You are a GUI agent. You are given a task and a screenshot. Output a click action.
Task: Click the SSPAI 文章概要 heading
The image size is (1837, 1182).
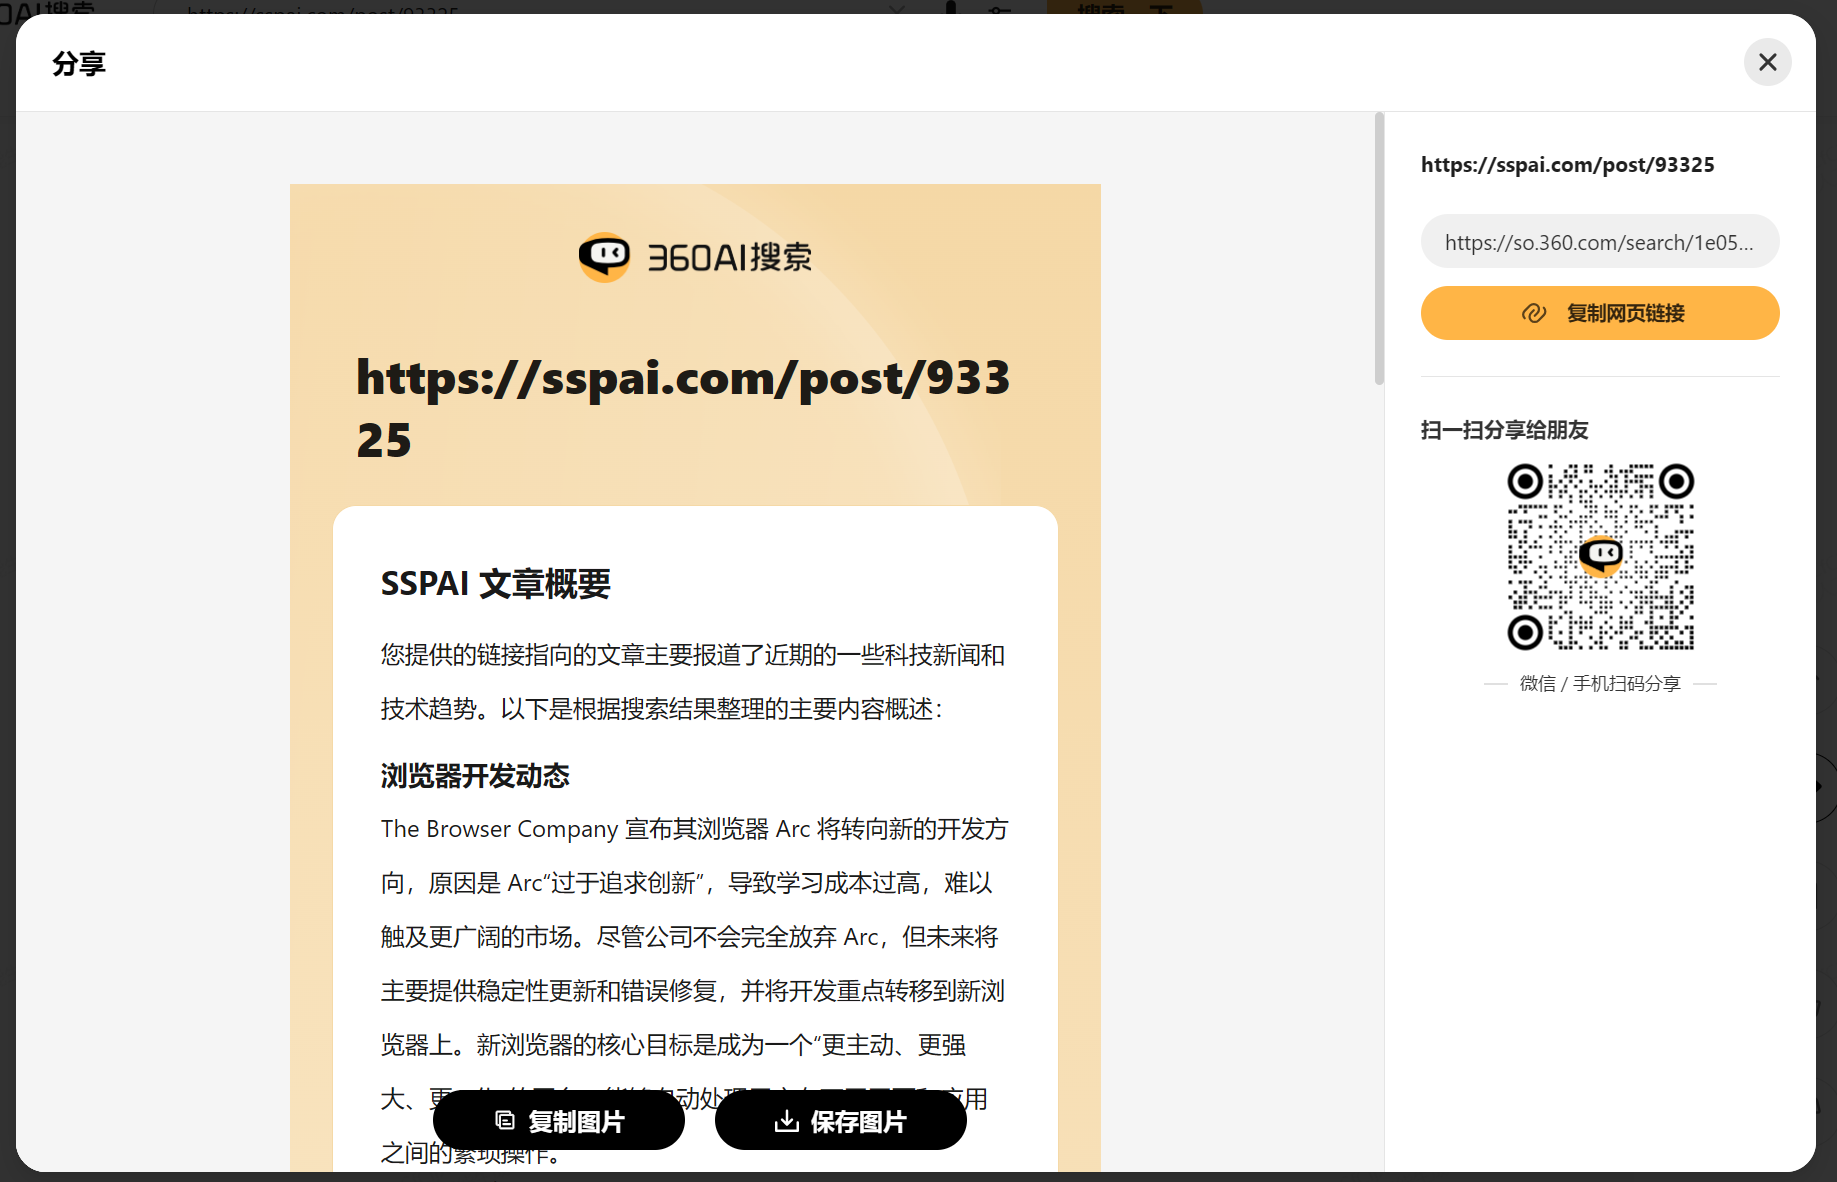click(495, 583)
